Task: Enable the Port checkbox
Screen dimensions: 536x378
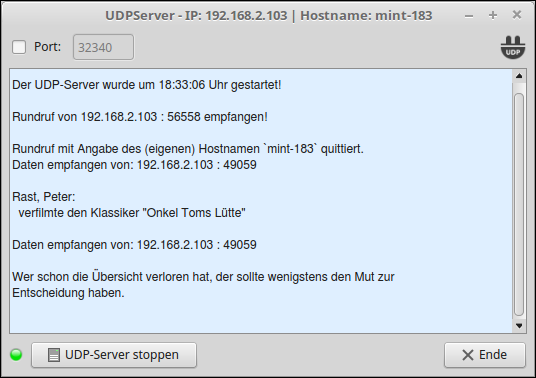Action: 19,47
